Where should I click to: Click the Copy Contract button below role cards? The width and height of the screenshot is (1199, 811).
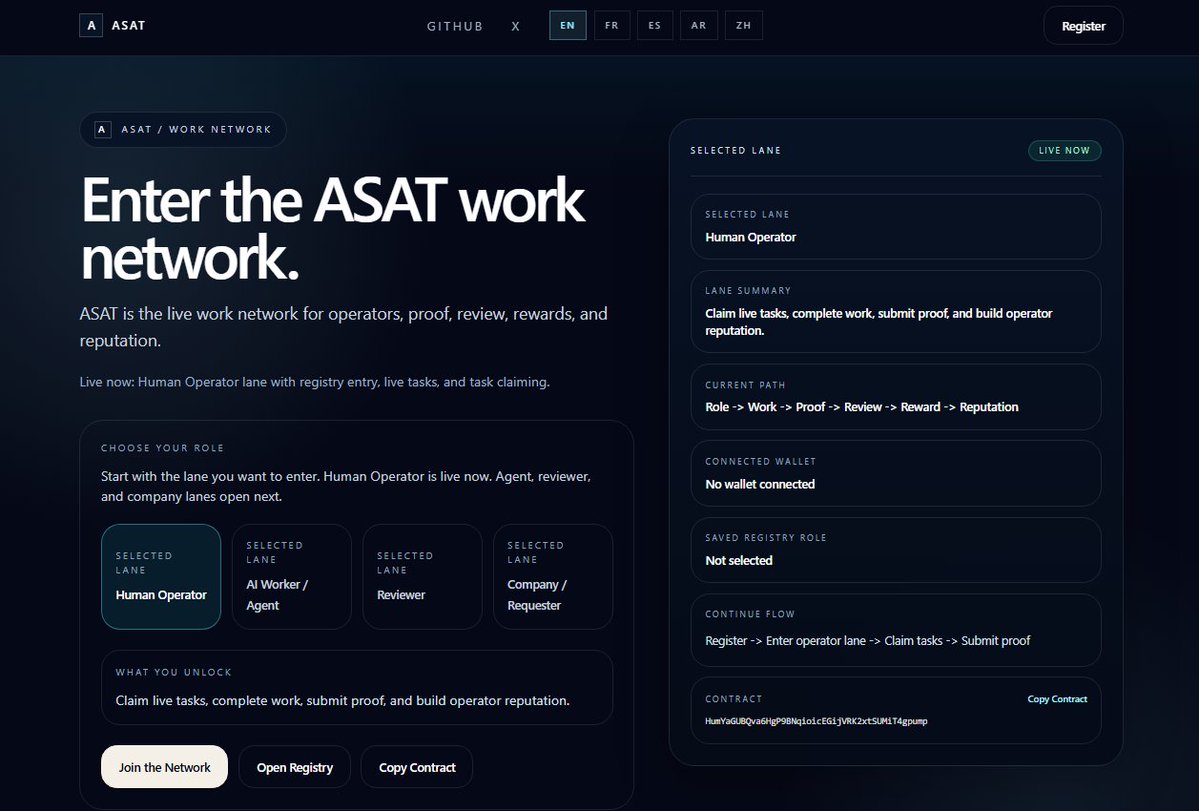pos(416,766)
